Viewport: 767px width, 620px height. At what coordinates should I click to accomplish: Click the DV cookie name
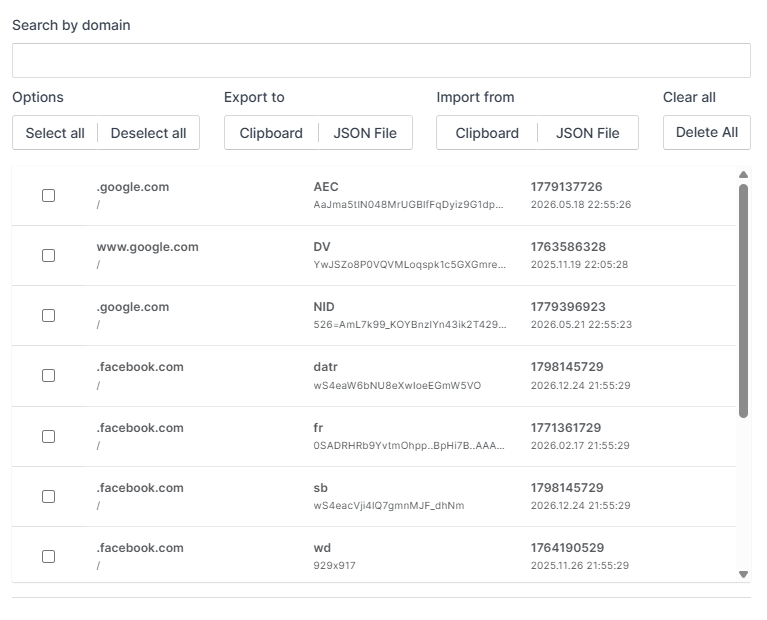(322, 247)
